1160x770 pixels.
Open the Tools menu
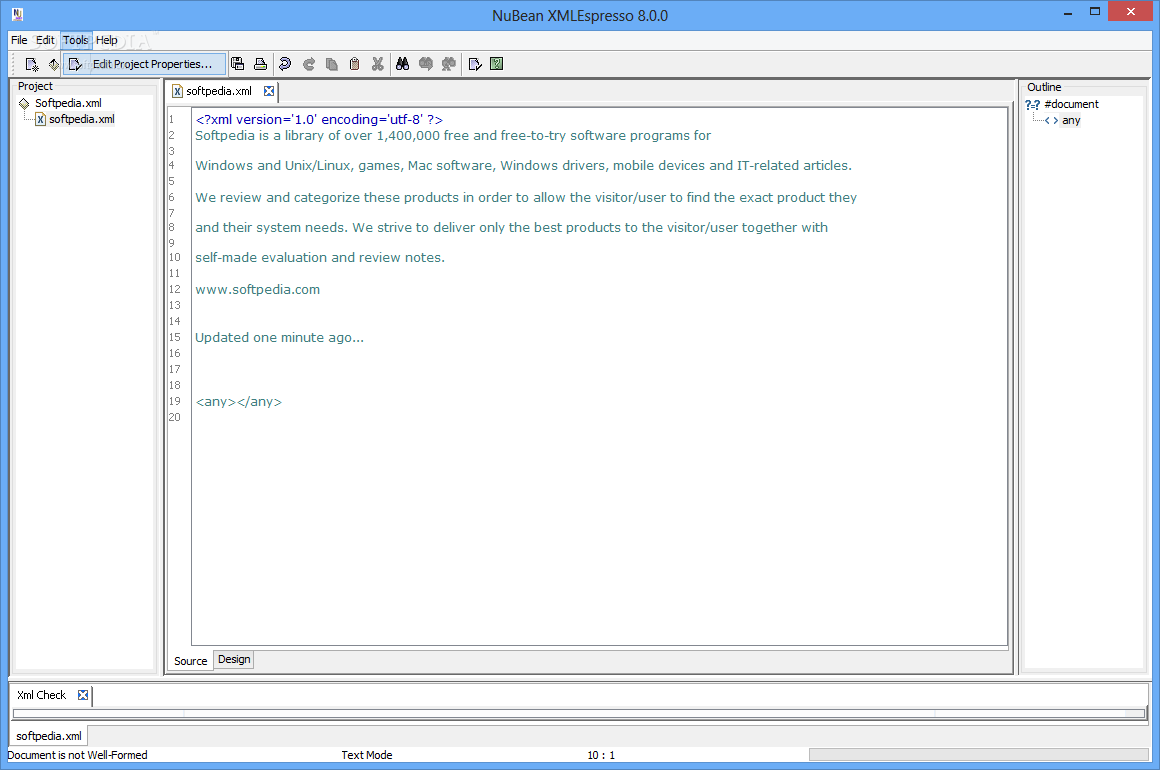coord(75,40)
